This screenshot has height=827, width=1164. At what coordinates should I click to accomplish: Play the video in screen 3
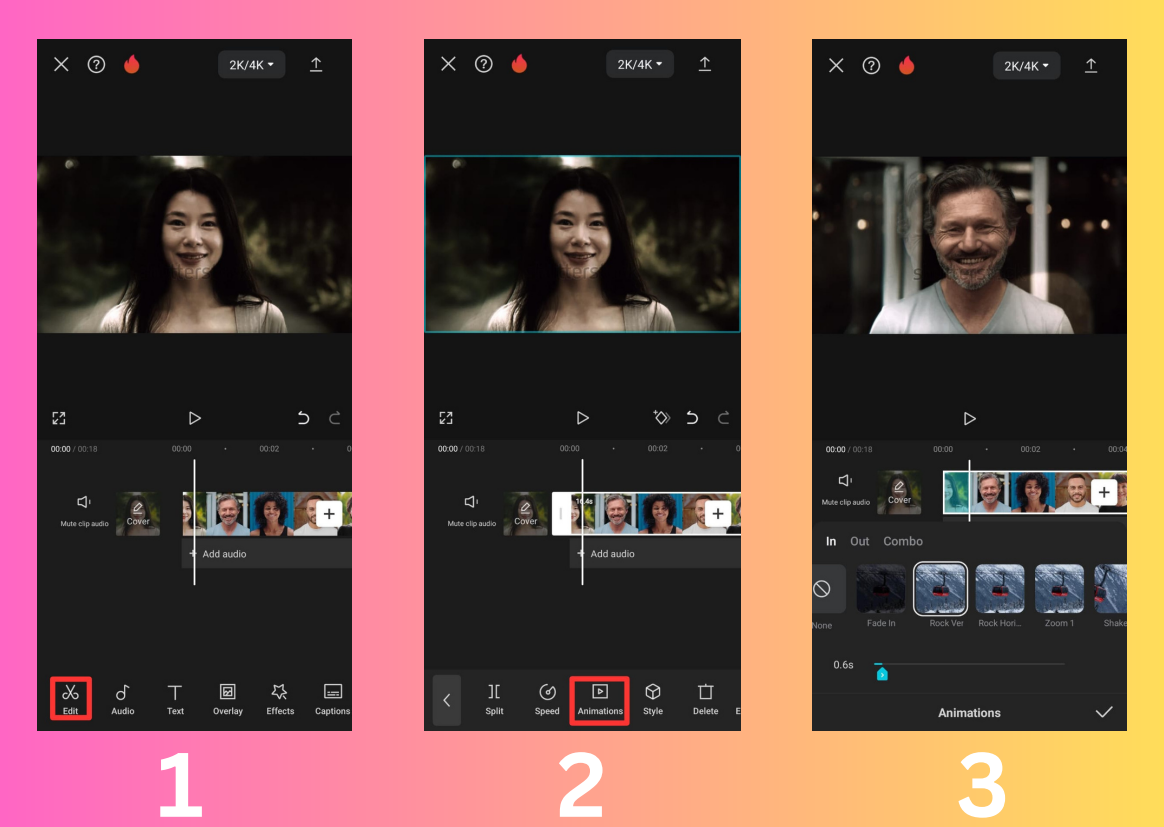[970, 419]
